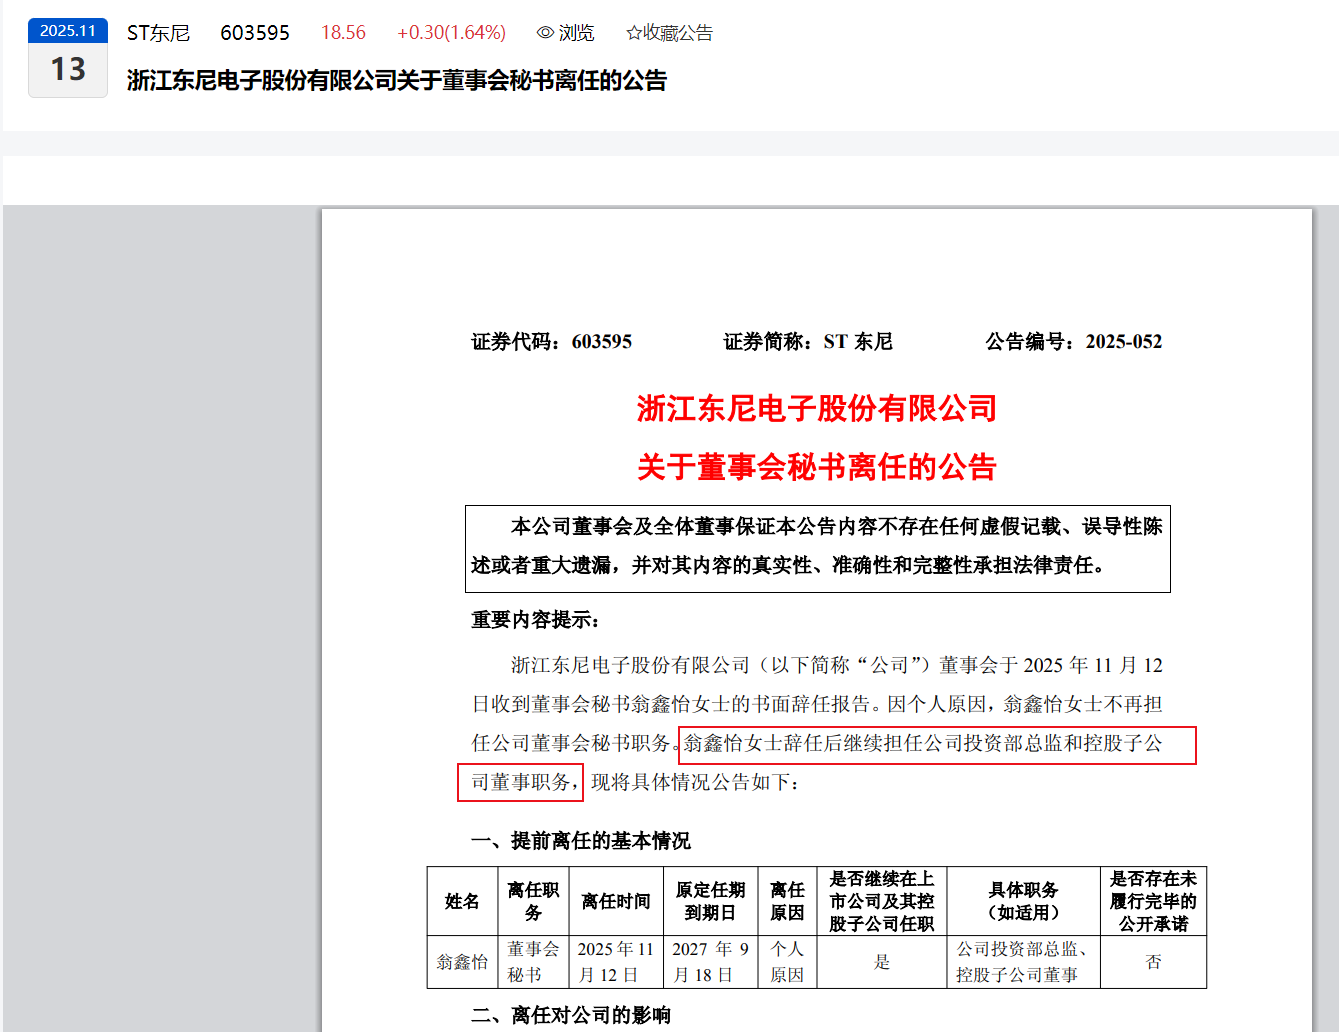Click the price change +0.30(1.64%)
Image resolution: width=1339 pixels, height=1032 pixels.
(451, 33)
